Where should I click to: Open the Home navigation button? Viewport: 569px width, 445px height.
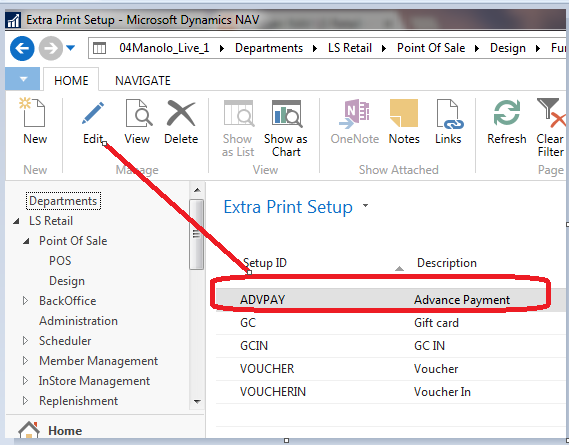[65, 430]
